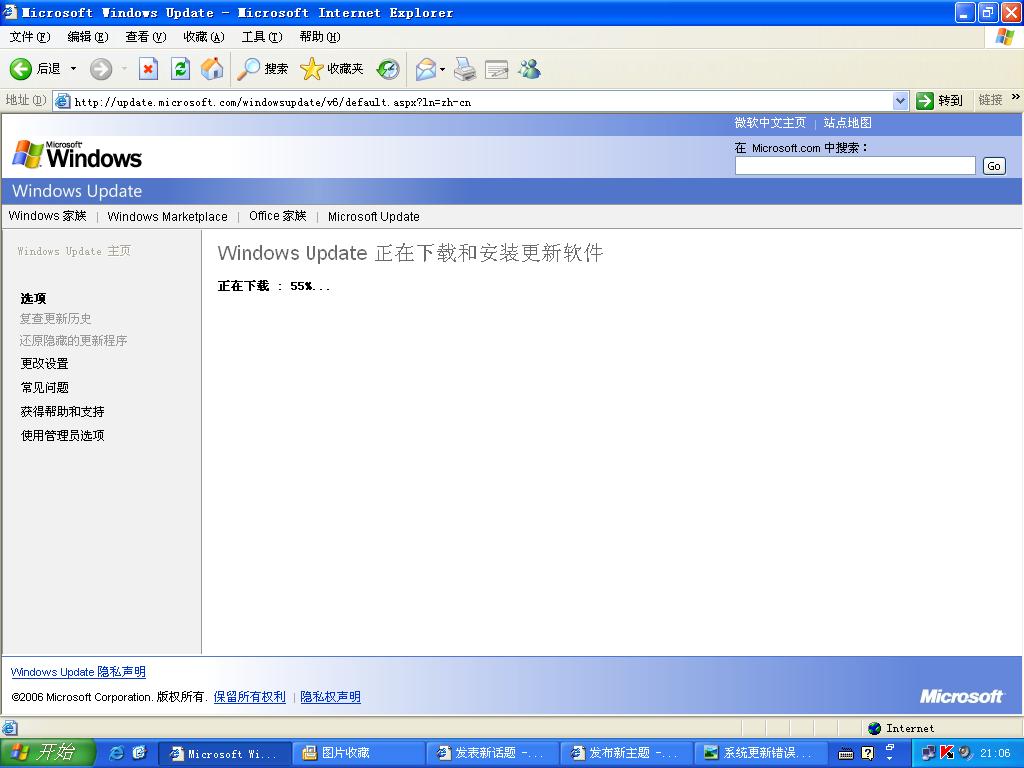
Task: Open the Back history dropdown arrow
Action: click(x=73, y=69)
